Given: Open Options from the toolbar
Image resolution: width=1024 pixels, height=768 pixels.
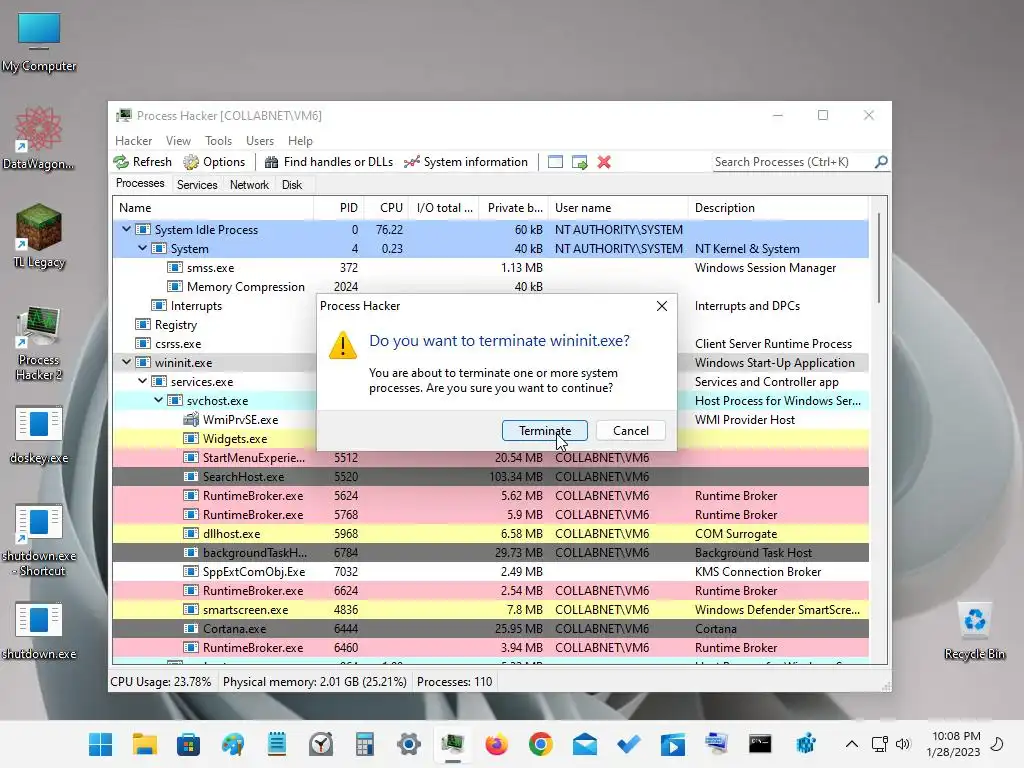Looking at the screenshot, I should 214,162.
